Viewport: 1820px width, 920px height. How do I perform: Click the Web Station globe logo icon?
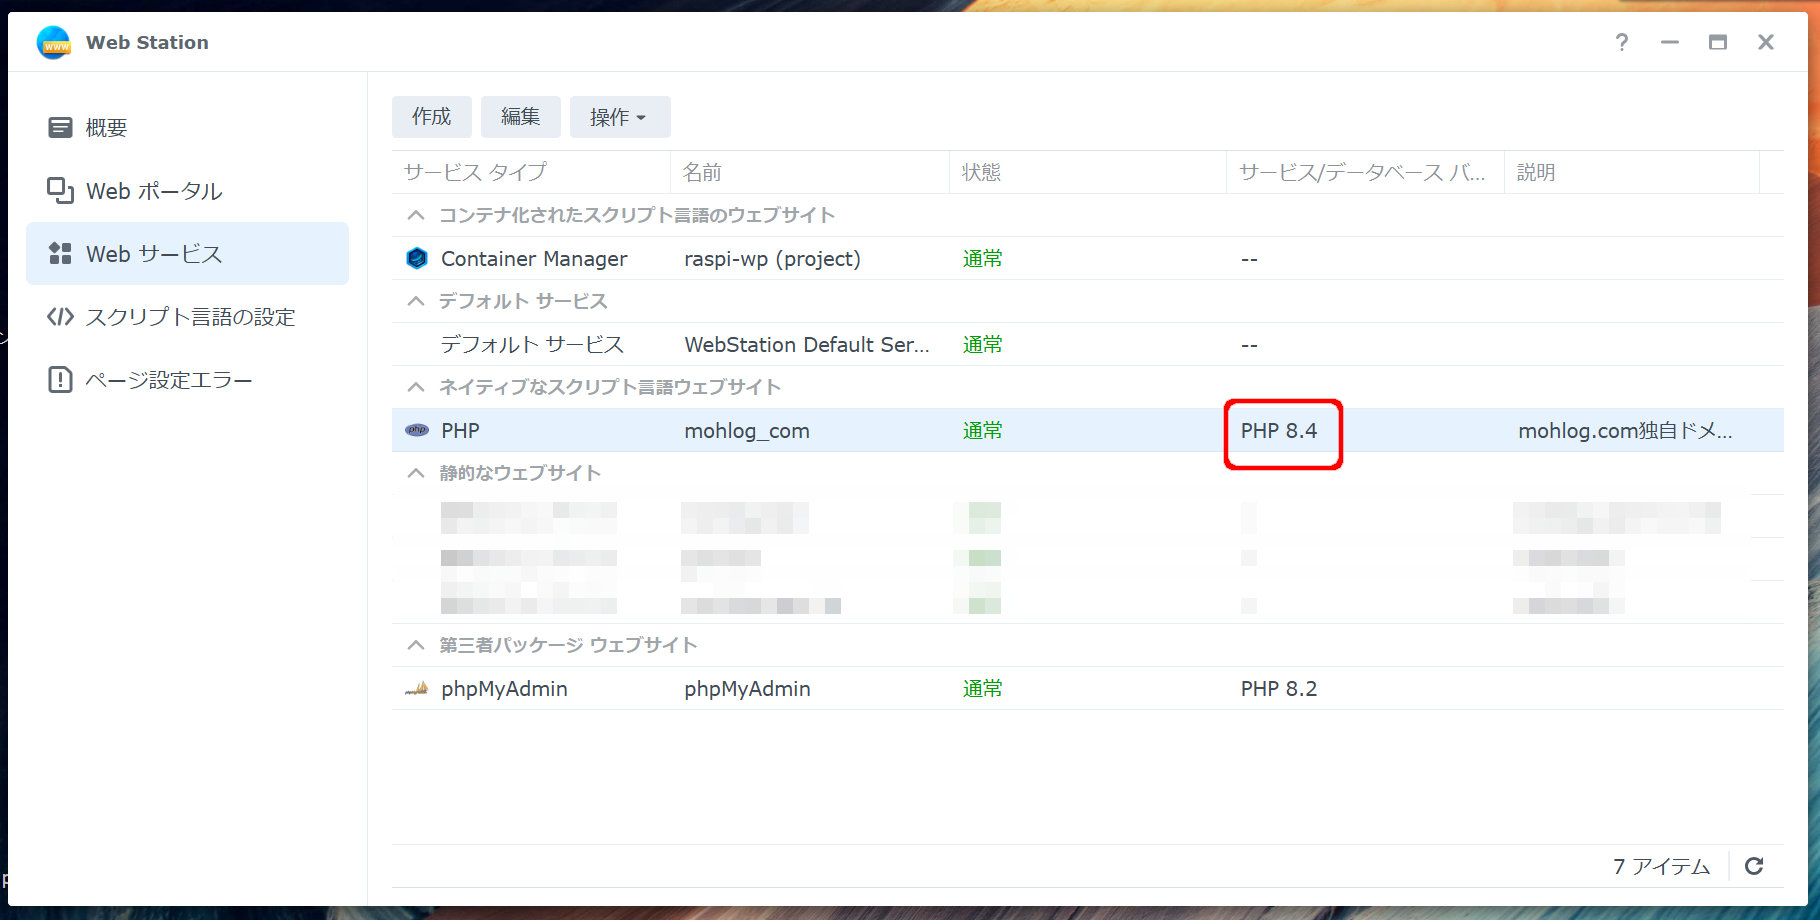pyautogui.click(x=53, y=43)
